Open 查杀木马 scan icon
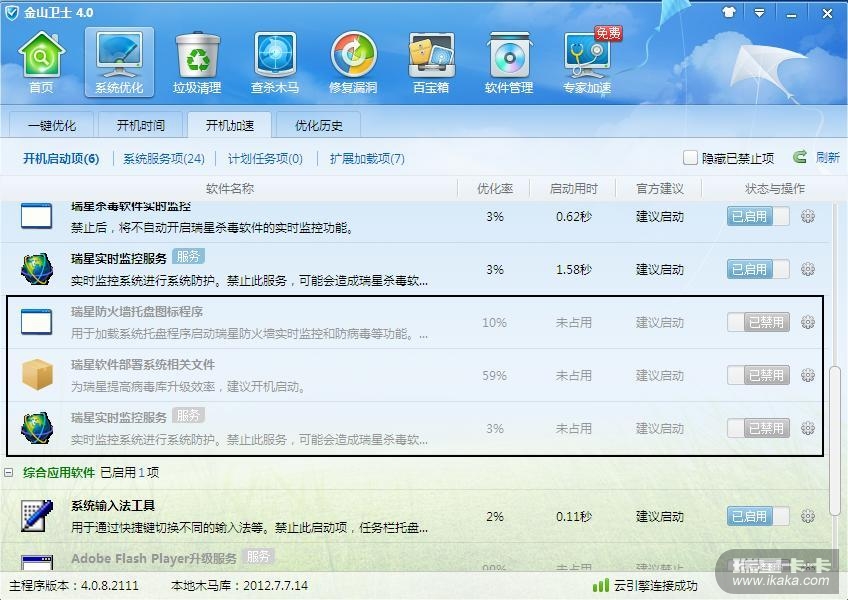The width and height of the screenshot is (848, 600). click(275, 62)
